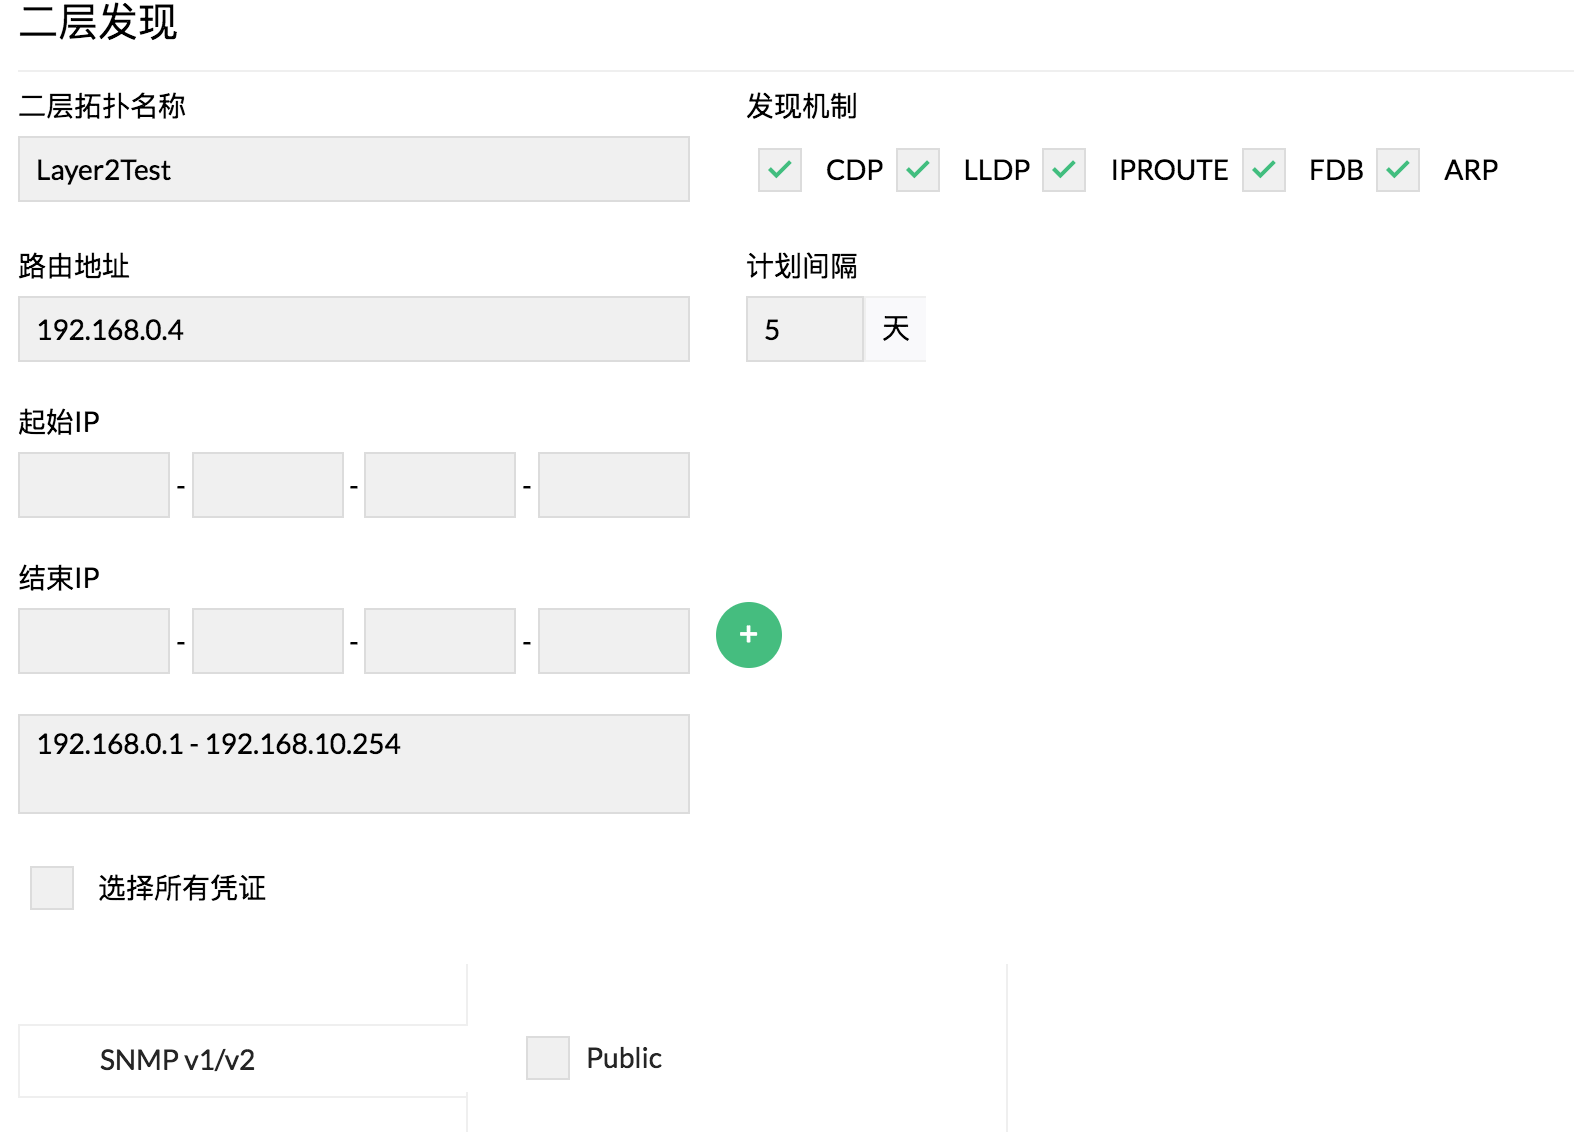Click the first octet of 结束IP
Viewport: 1574px width, 1132px height.
click(94, 641)
